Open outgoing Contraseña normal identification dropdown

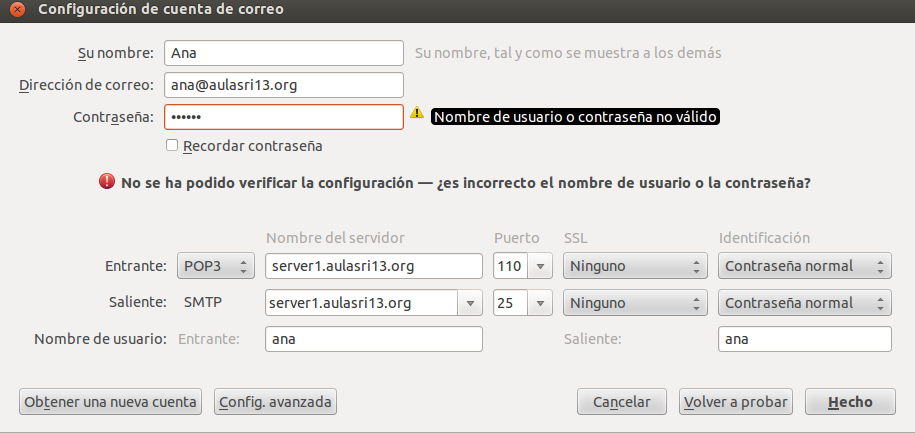(805, 303)
